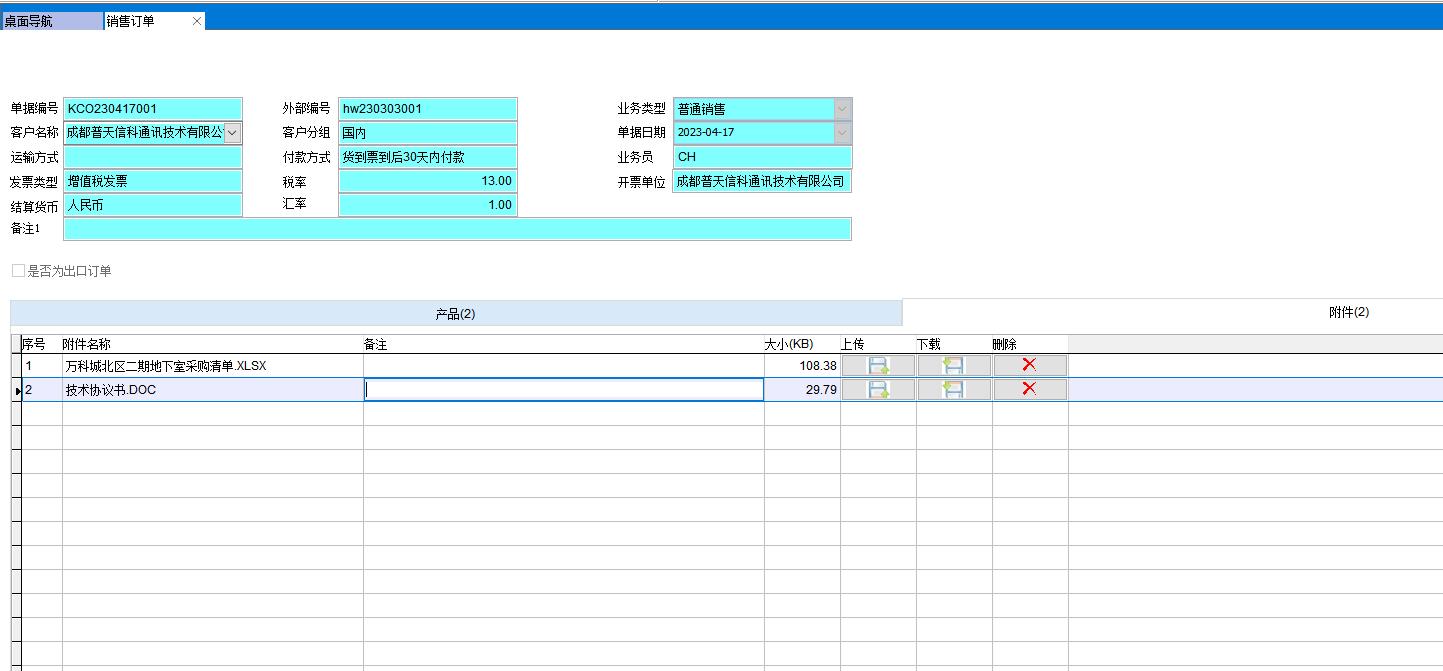Click upload icon for 技术协议书.DOC row

point(878,390)
